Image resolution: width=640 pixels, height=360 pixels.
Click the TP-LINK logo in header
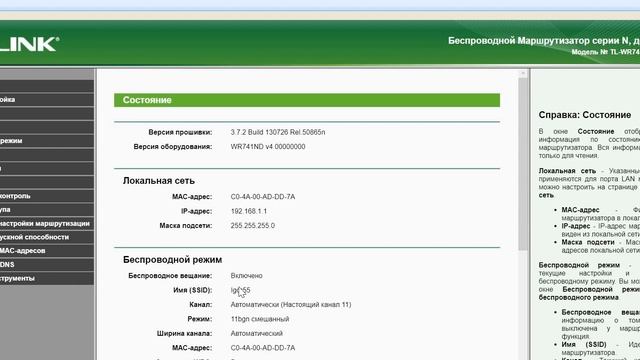[29, 44]
